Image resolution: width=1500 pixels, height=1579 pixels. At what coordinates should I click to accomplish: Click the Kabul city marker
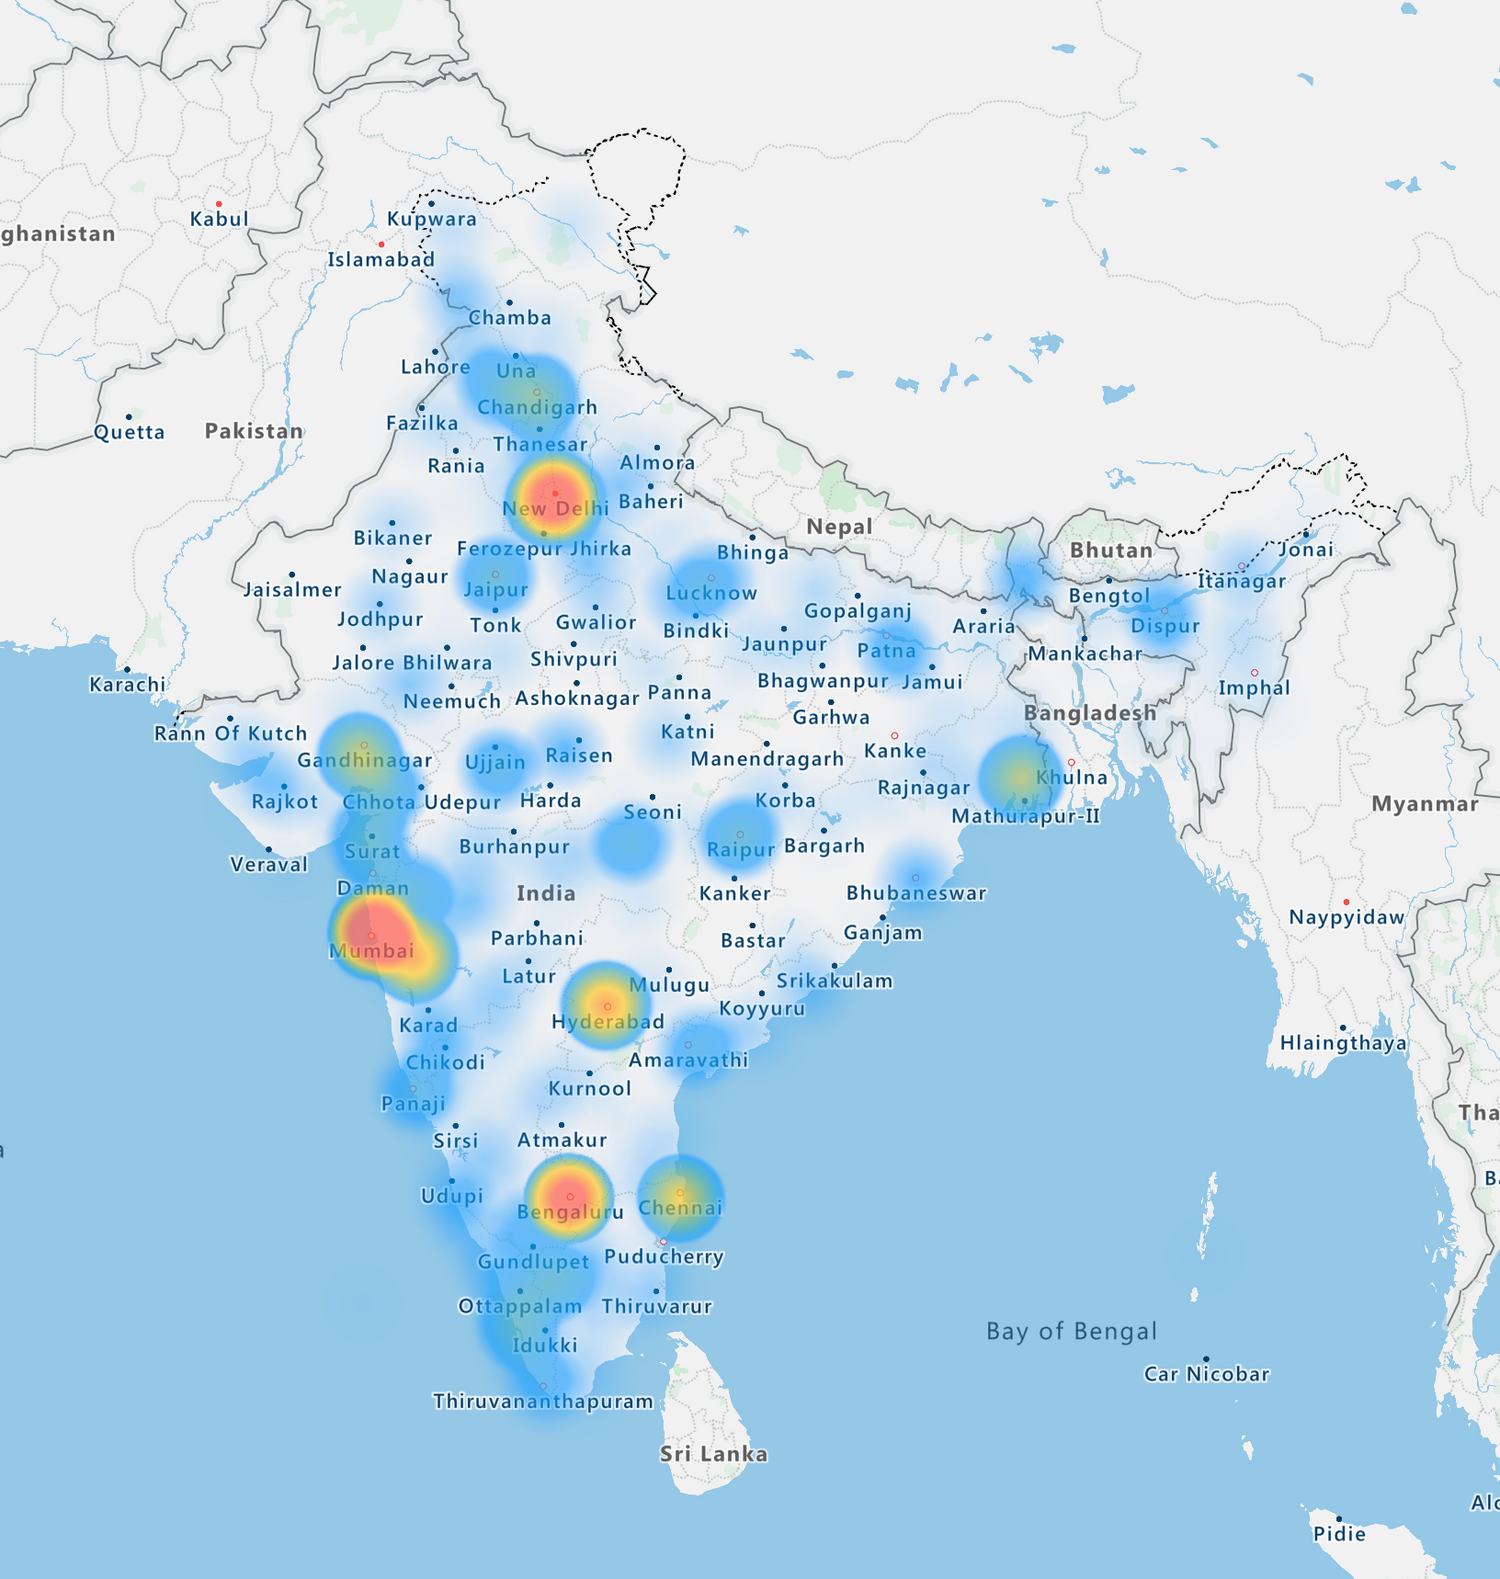[x=219, y=205]
